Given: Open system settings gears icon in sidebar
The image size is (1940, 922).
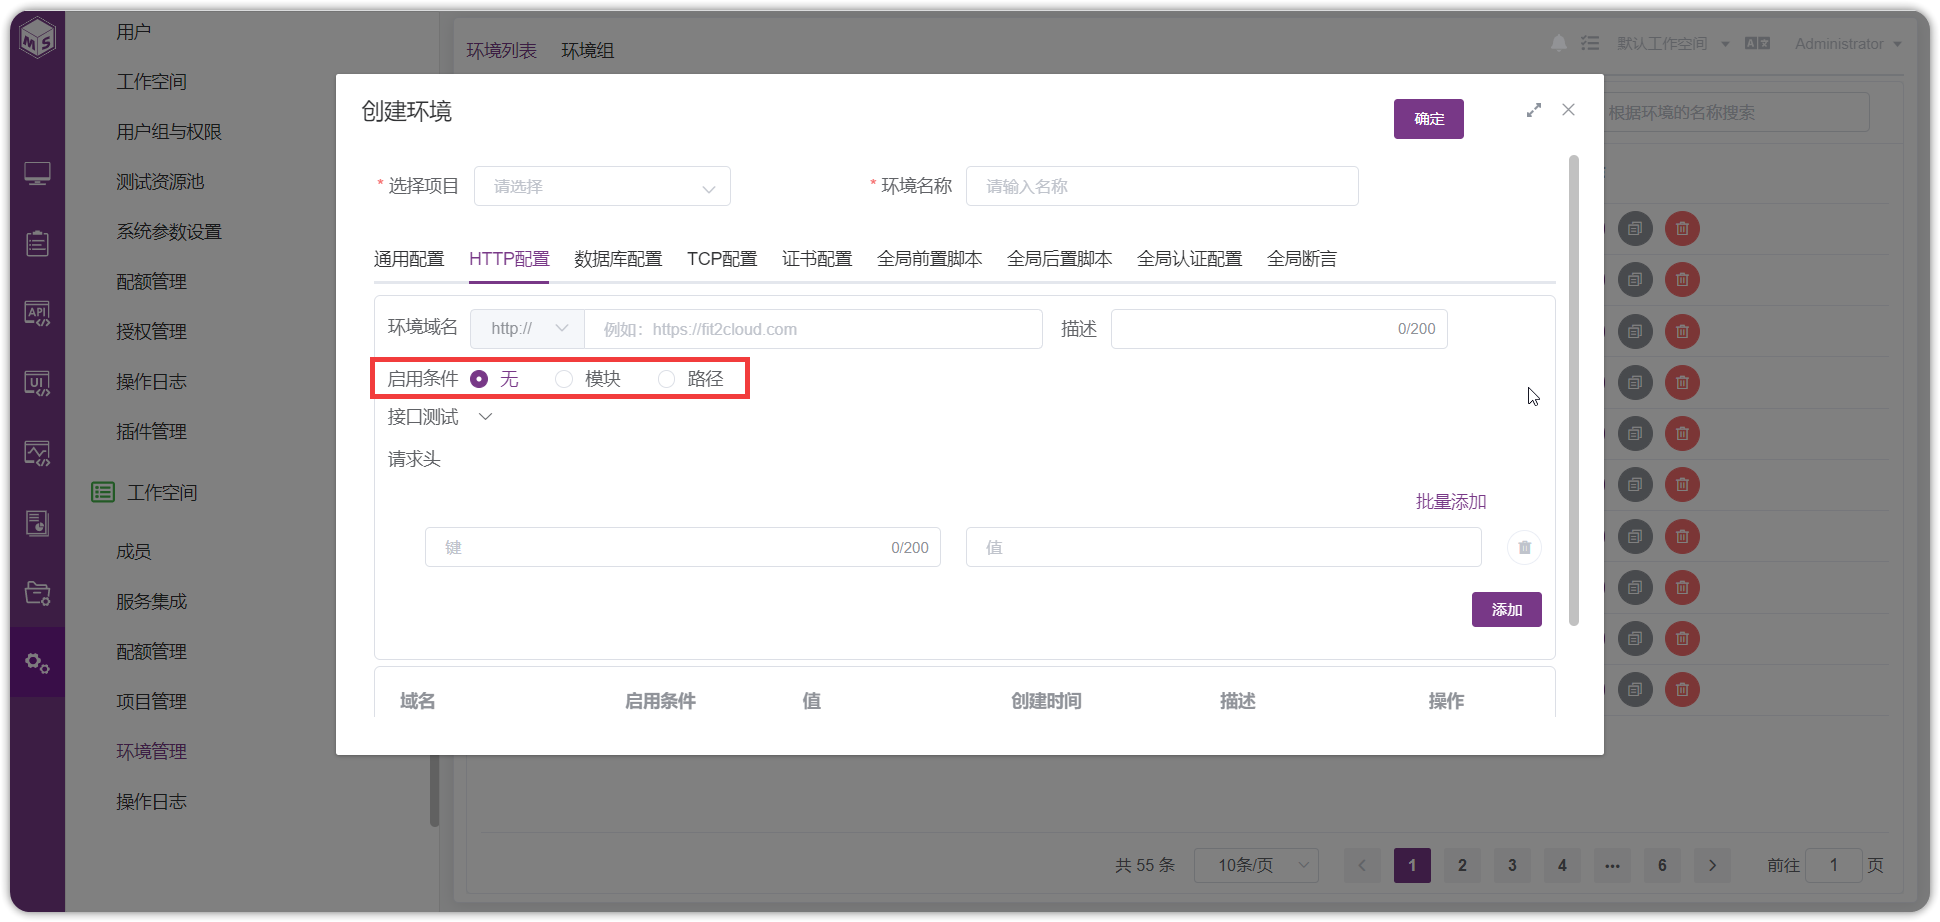Looking at the screenshot, I should pos(37,662).
